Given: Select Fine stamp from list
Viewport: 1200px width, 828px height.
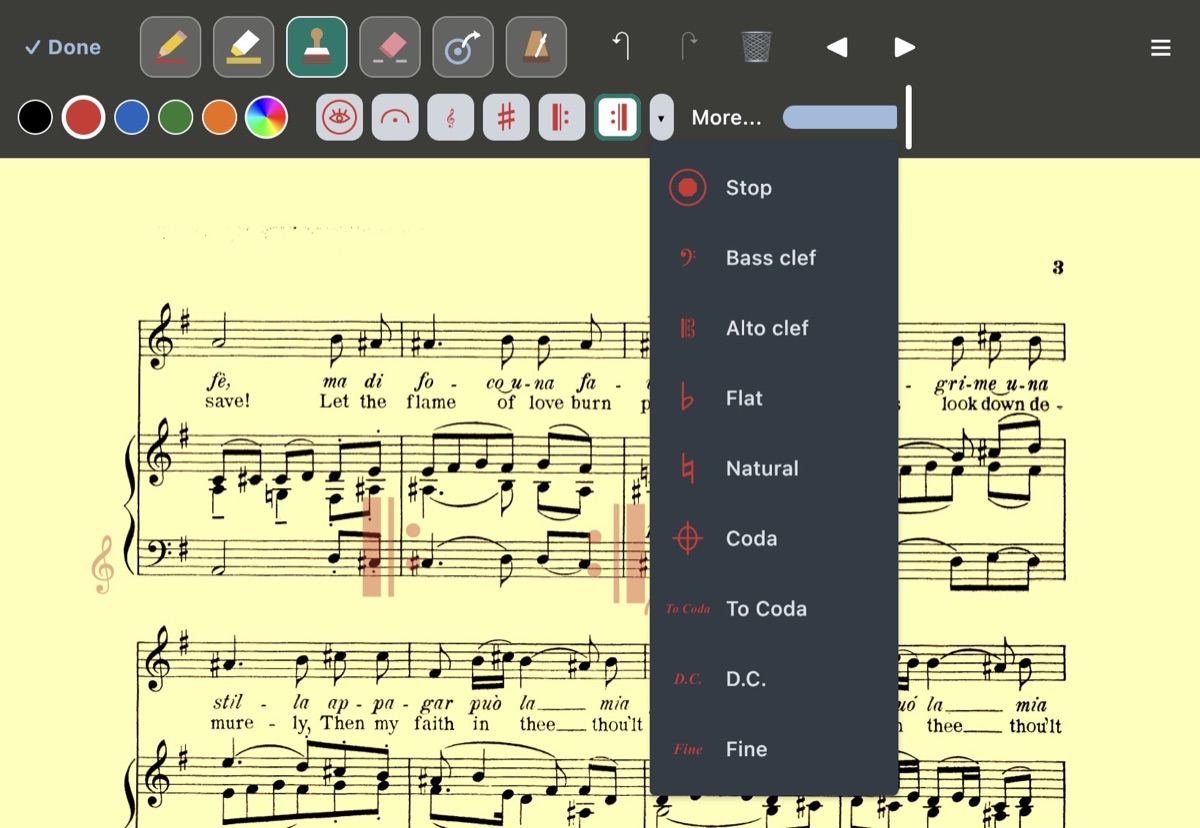Looking at the screenshot, I should (774, 749).
